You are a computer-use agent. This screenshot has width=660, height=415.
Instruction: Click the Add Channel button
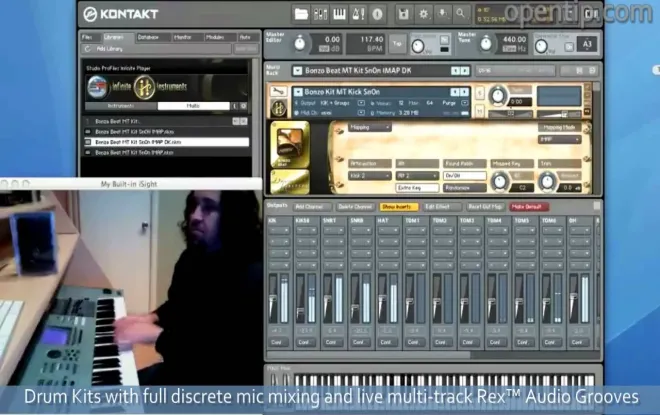pos(310,207)
